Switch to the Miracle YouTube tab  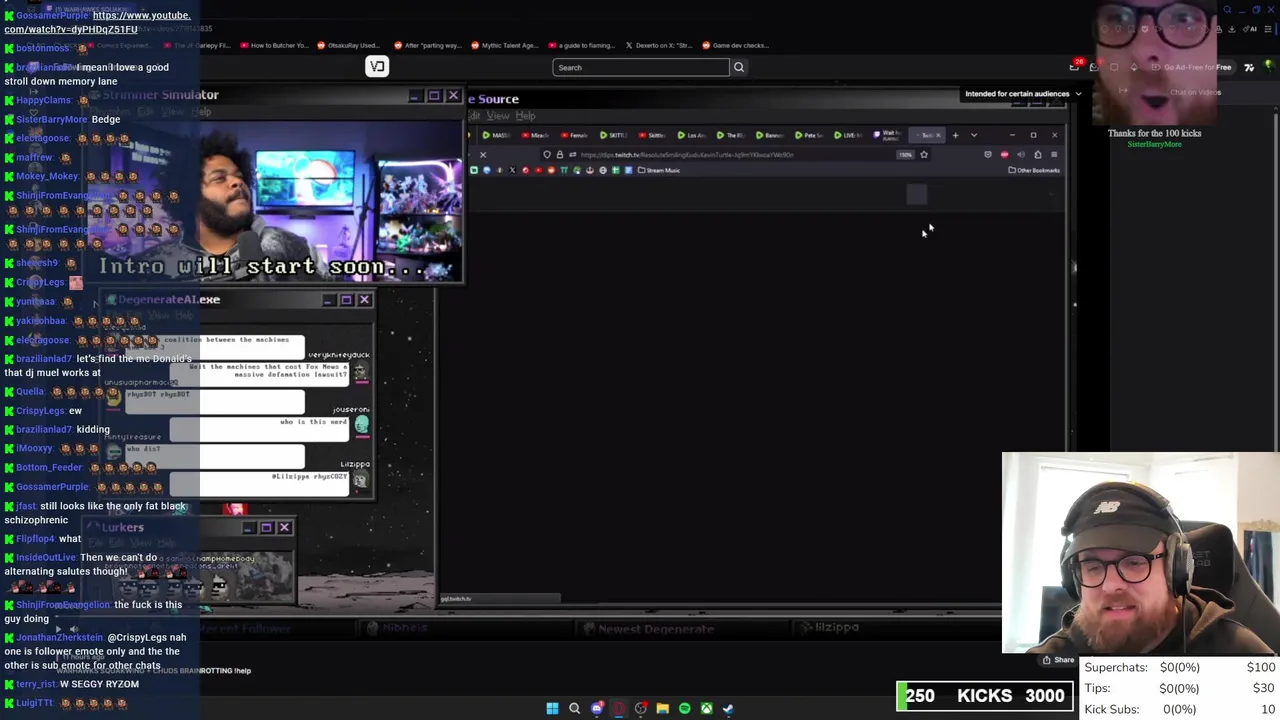535,135
